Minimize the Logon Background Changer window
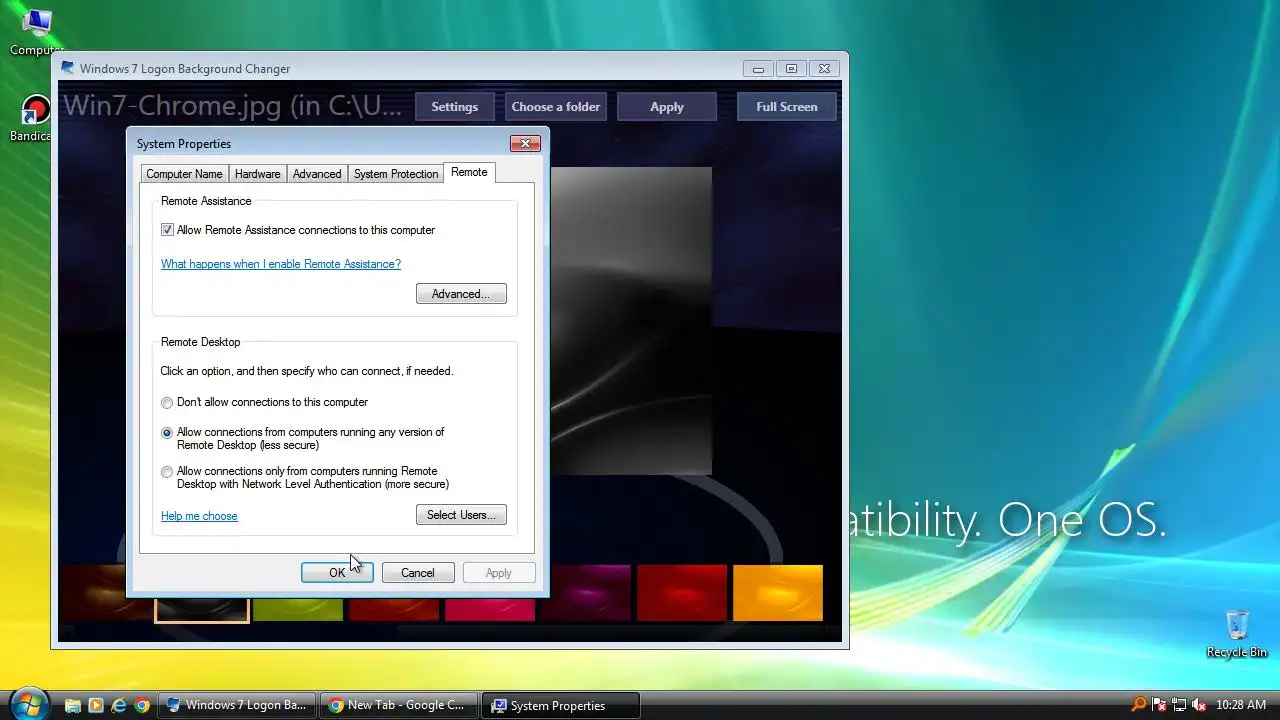The width and height of the screenshot is (1280, 720). pos(758,69)
